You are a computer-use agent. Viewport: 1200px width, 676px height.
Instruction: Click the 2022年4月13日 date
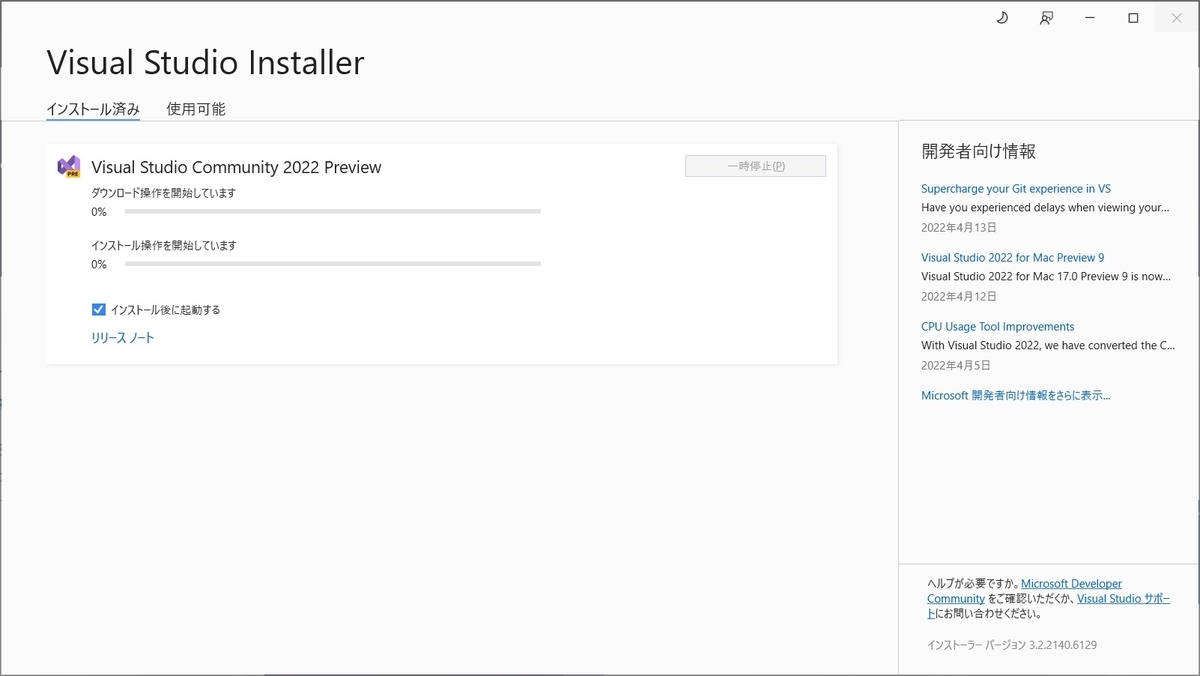(x=959, y=227)
